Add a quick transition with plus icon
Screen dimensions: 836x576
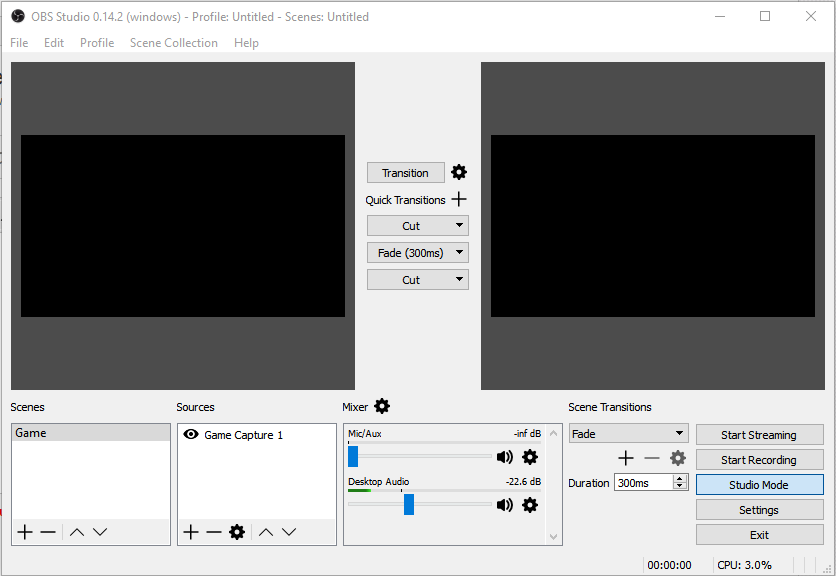tap(459, 199)
